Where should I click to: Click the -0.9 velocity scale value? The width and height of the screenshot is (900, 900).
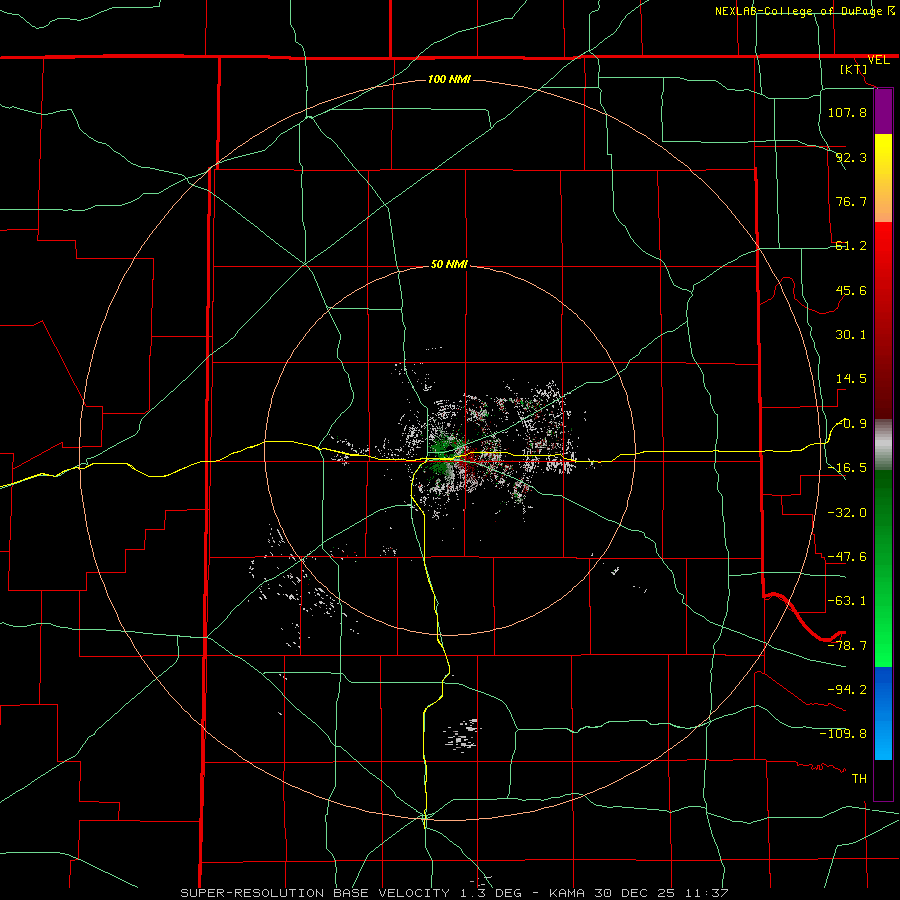pyautogui.click(x=851, y=424)
